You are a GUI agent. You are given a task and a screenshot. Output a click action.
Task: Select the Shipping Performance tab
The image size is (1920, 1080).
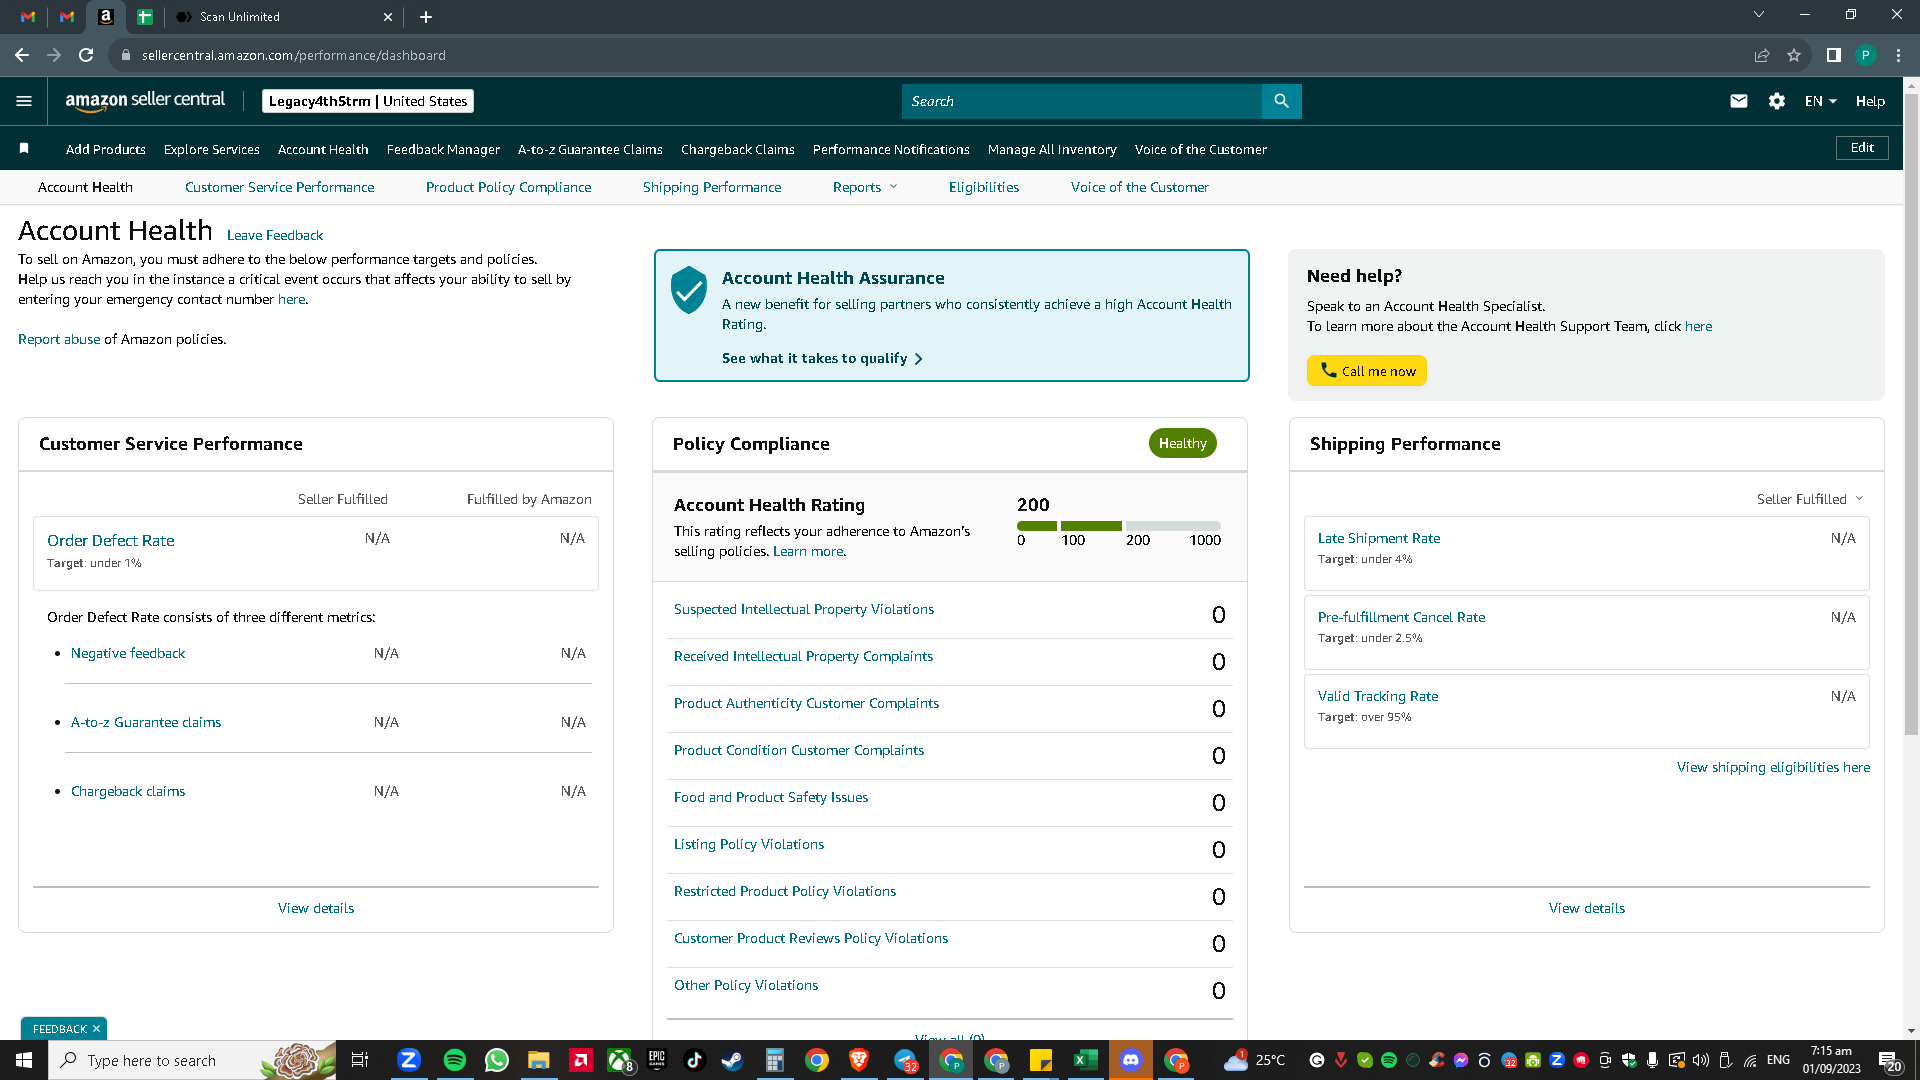tap(712, 187)
